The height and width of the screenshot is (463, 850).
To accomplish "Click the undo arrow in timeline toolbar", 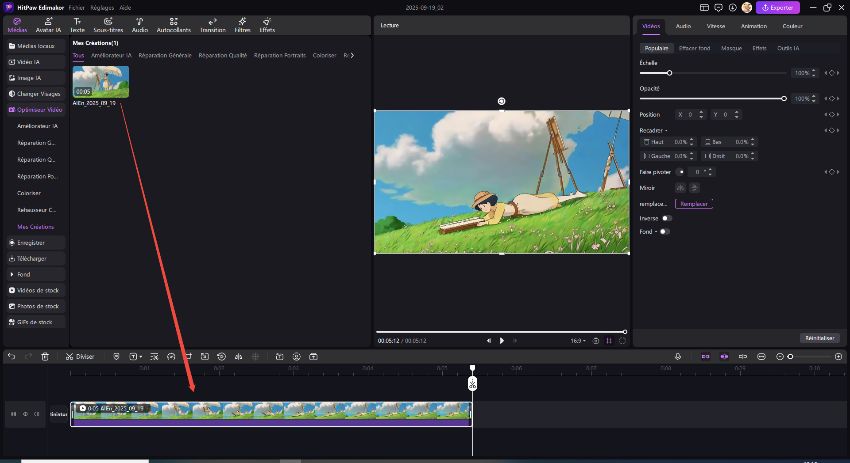I will [x=11, y=356].
